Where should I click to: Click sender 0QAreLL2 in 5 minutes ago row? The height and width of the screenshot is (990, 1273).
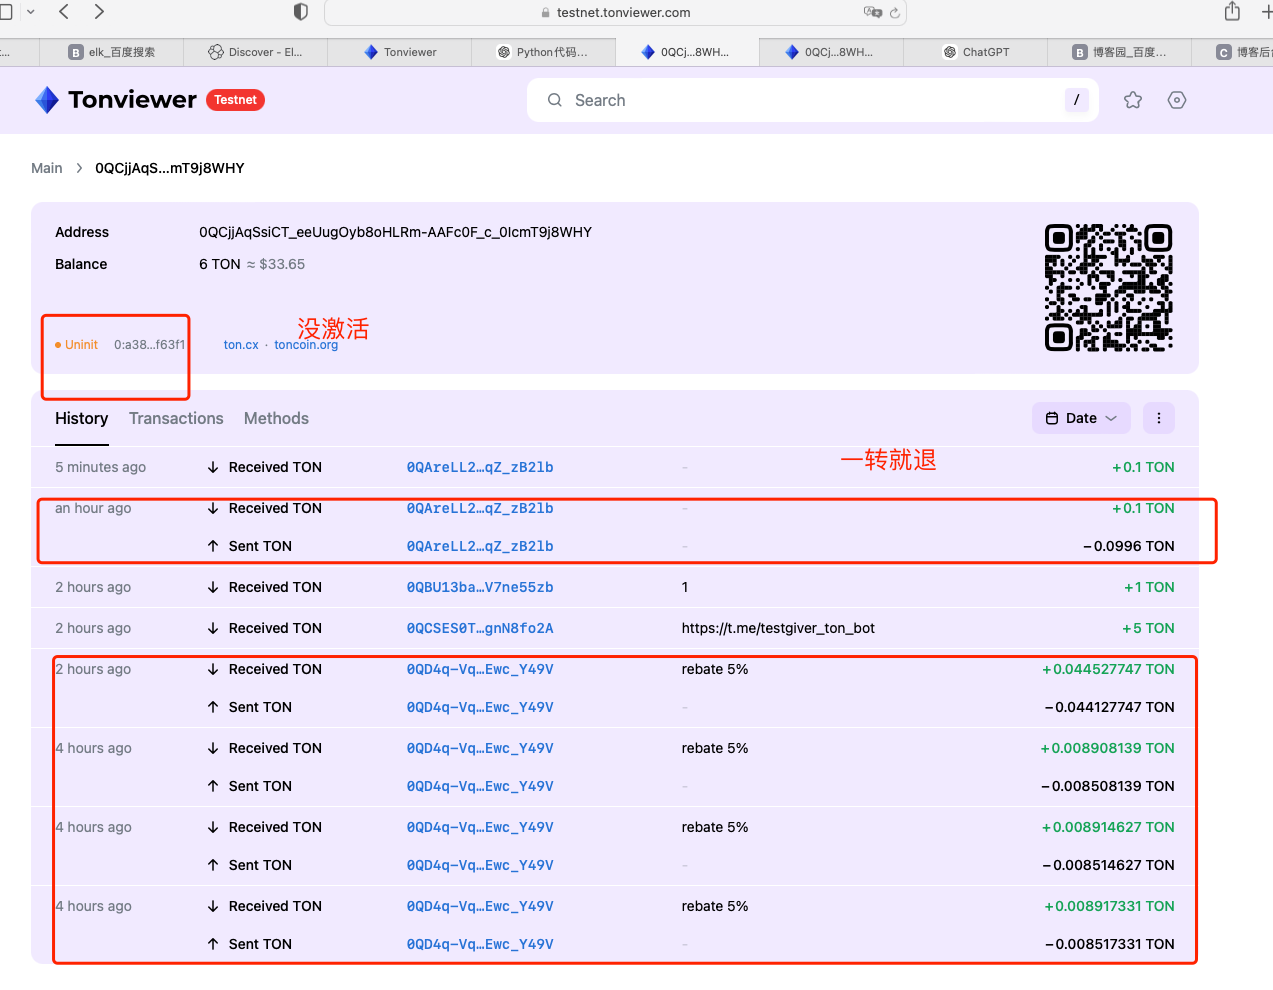tap(480, 467)
